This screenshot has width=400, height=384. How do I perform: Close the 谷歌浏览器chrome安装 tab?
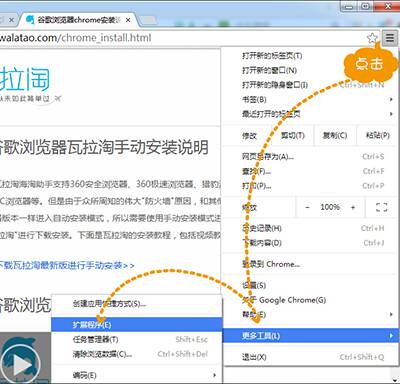128,20
